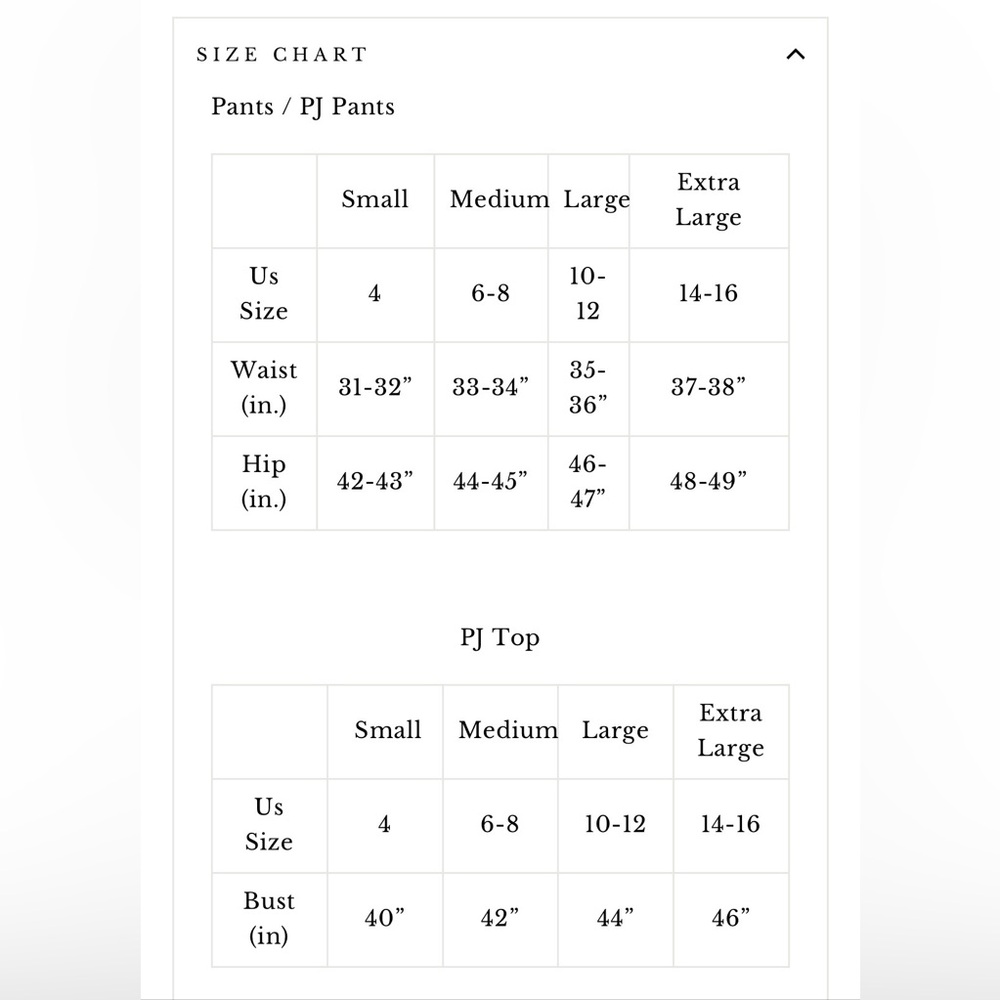Select Large header in PJ Top table
This screenshot has width=1000, height=1000.
[x=615, y=730]
